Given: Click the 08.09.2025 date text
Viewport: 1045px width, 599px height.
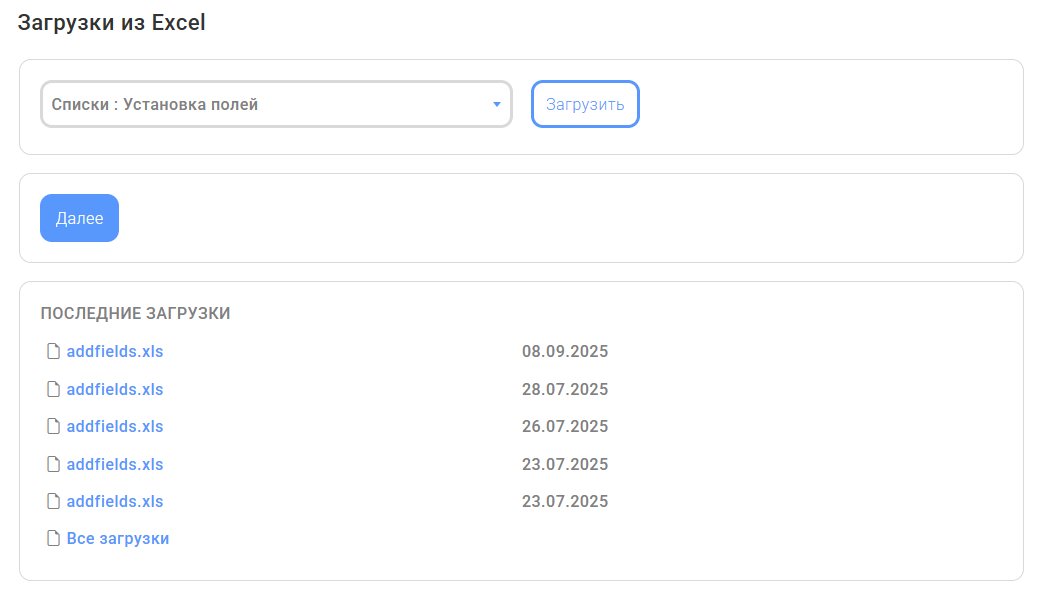Looking at the screenshot, I should click(565, 351).
